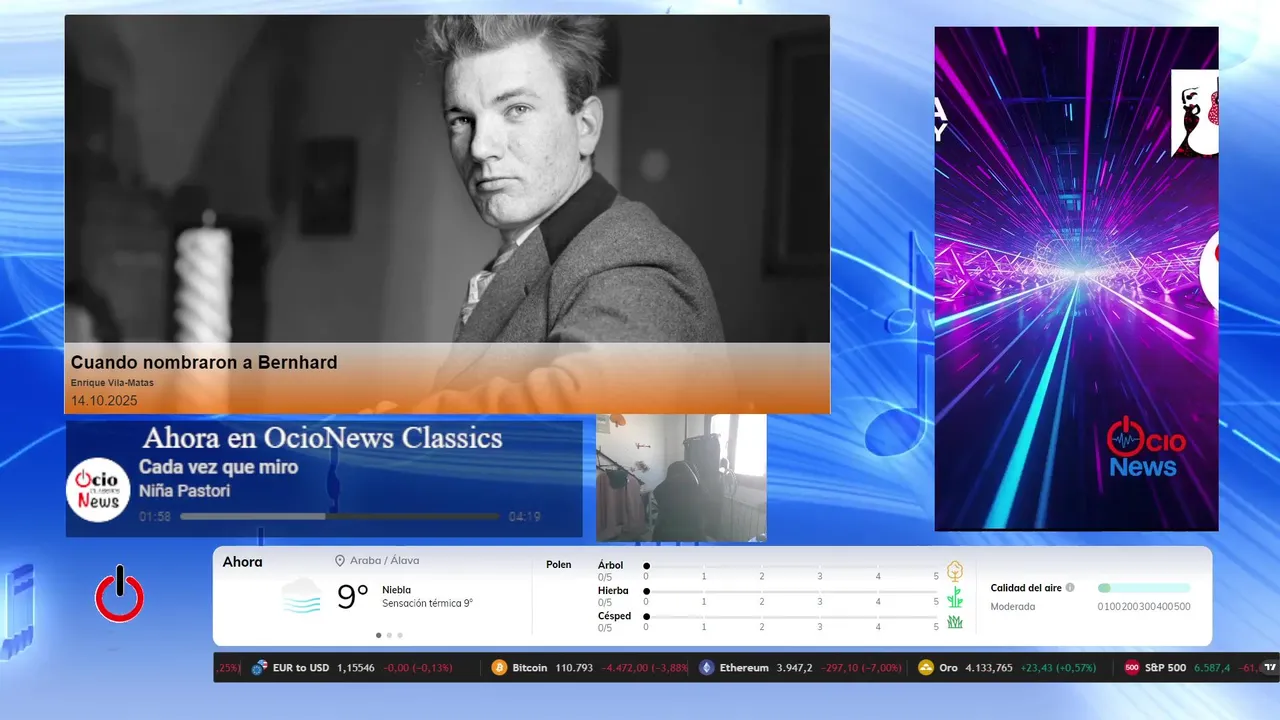1280x720 pixels.
Task: Click the total duration 04:19
Action: (524, 517)
